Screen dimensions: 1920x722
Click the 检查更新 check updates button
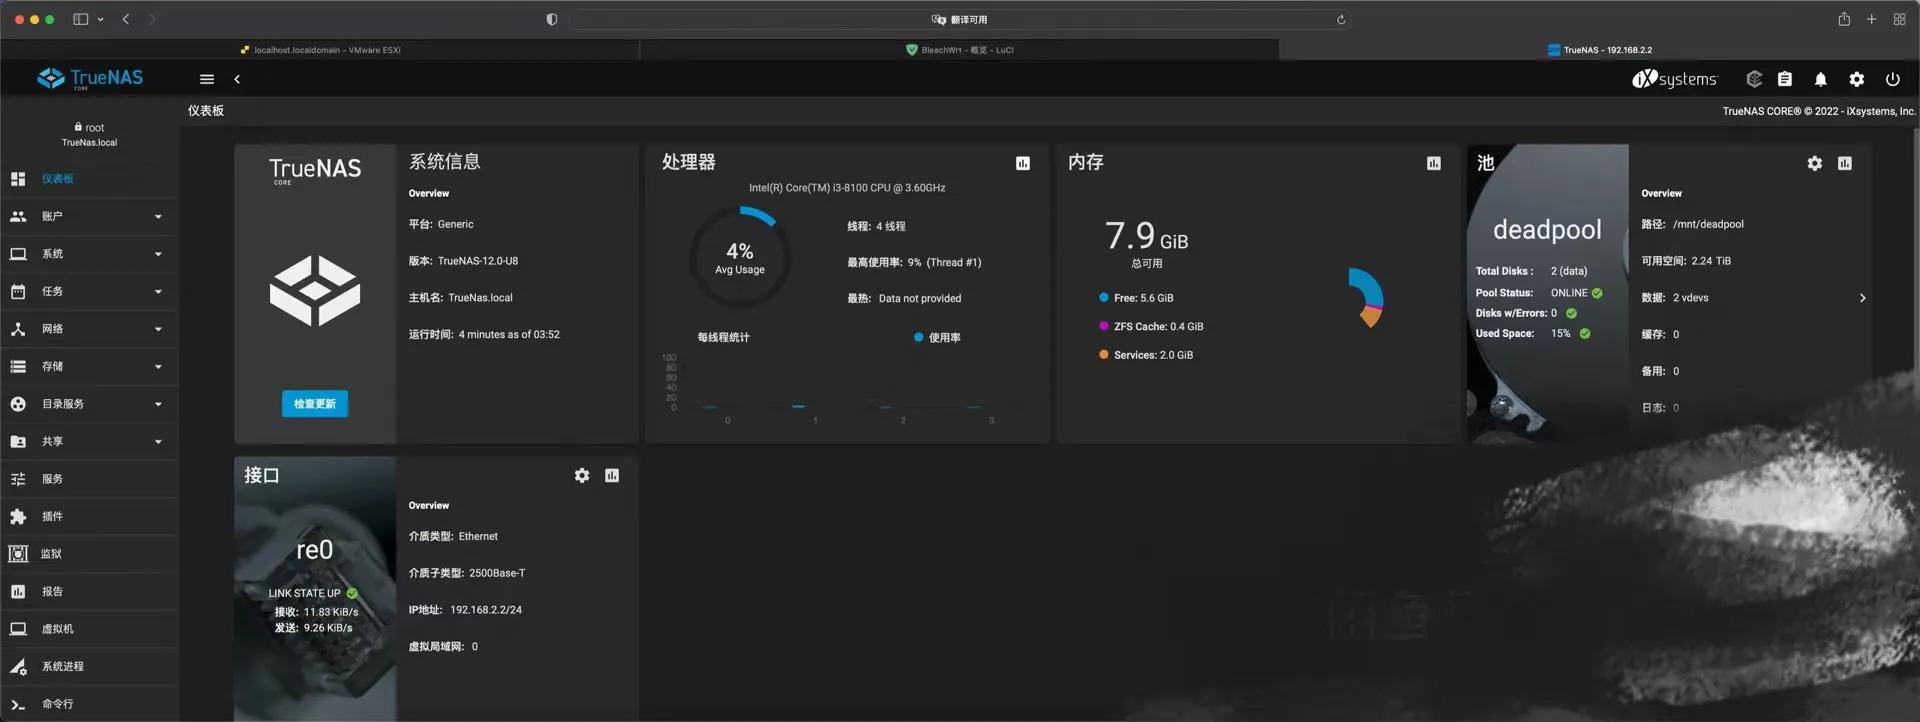click(x=315, y=404)
